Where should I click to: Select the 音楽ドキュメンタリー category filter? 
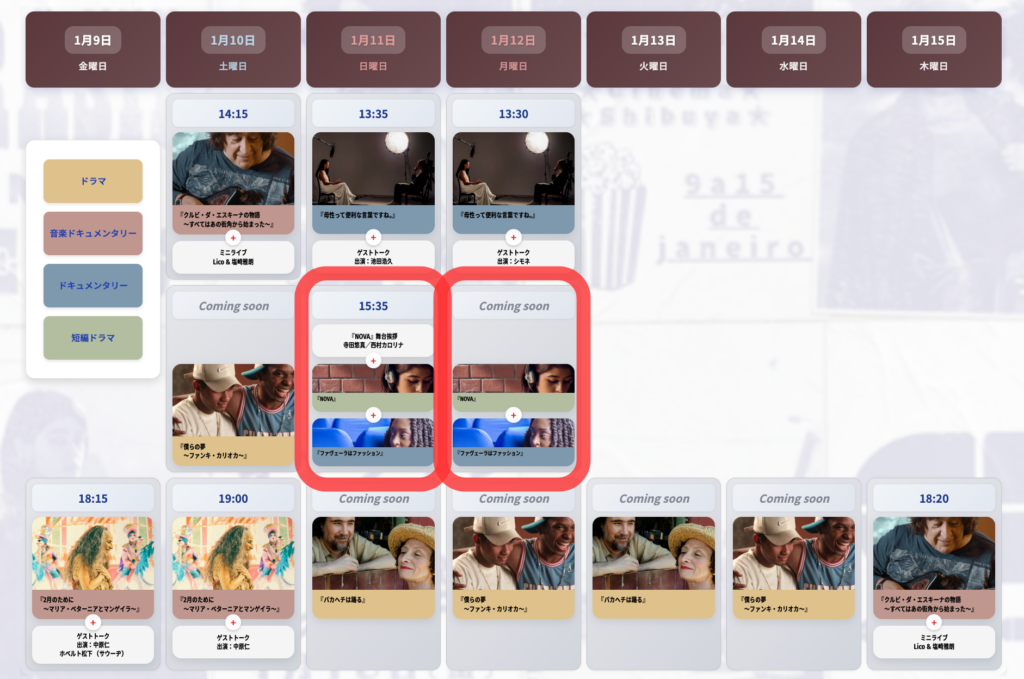point(93,233)
